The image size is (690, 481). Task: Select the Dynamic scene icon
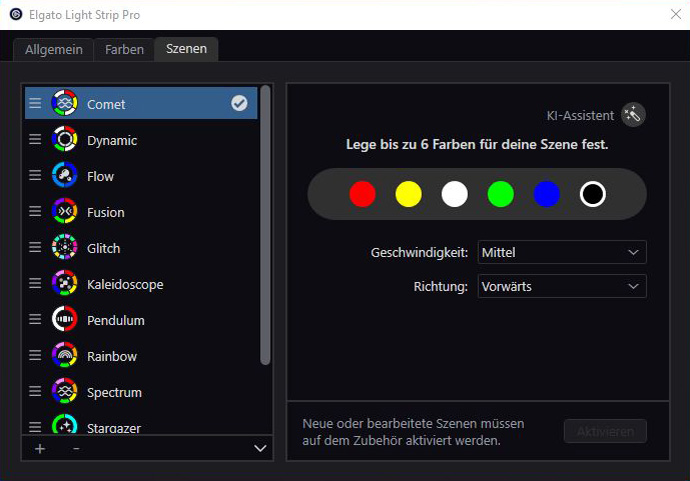pyautogui.click(x=65, y=140)
